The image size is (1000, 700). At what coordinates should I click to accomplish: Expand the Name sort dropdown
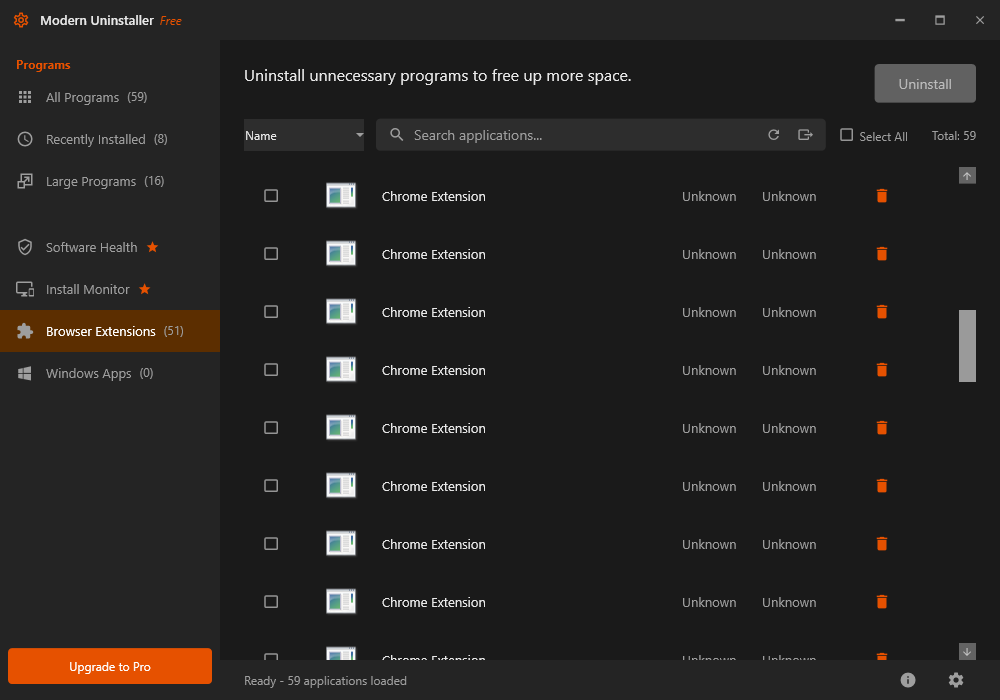click(x=304, y=135)
